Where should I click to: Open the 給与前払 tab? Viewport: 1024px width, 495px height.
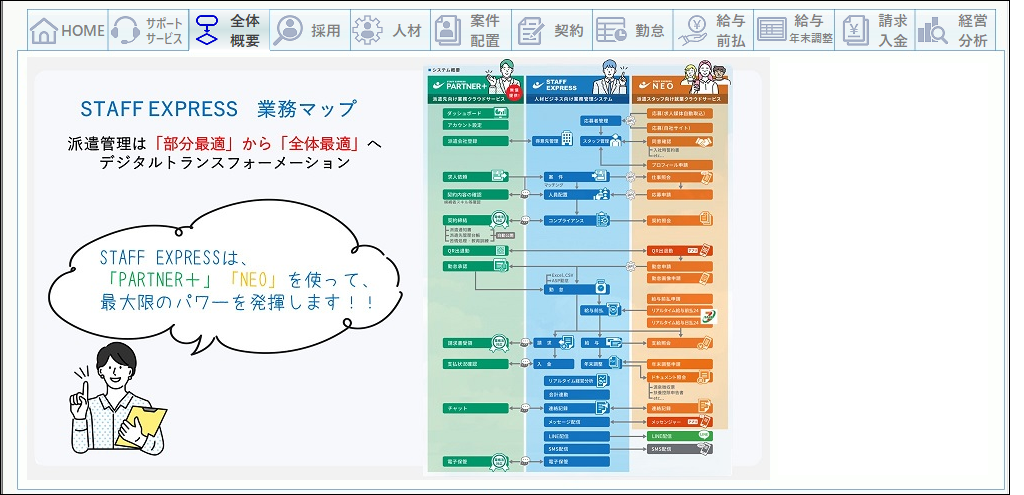(713, 30)
